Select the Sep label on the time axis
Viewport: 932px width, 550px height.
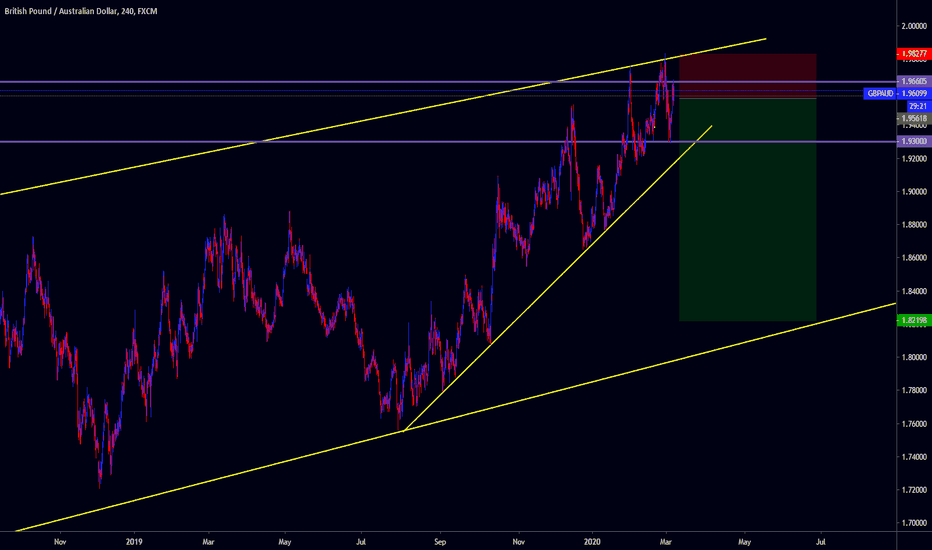[441, 541]
